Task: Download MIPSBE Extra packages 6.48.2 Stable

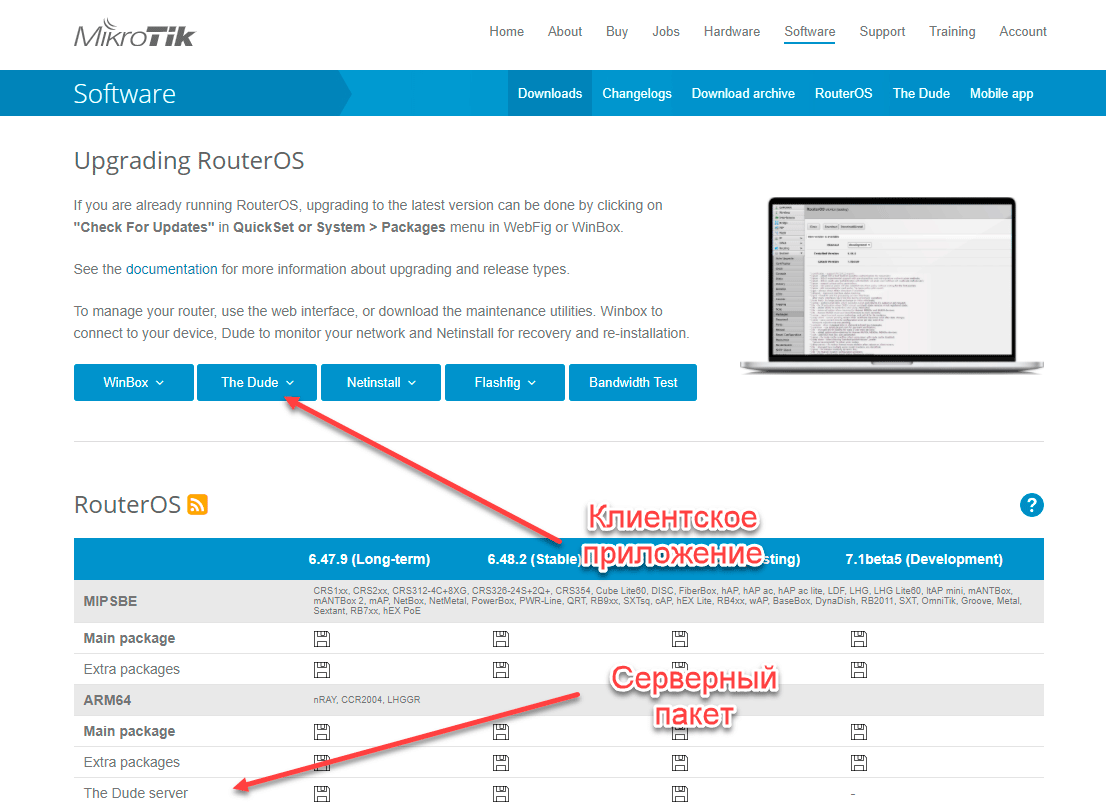Action: (501, 670)
